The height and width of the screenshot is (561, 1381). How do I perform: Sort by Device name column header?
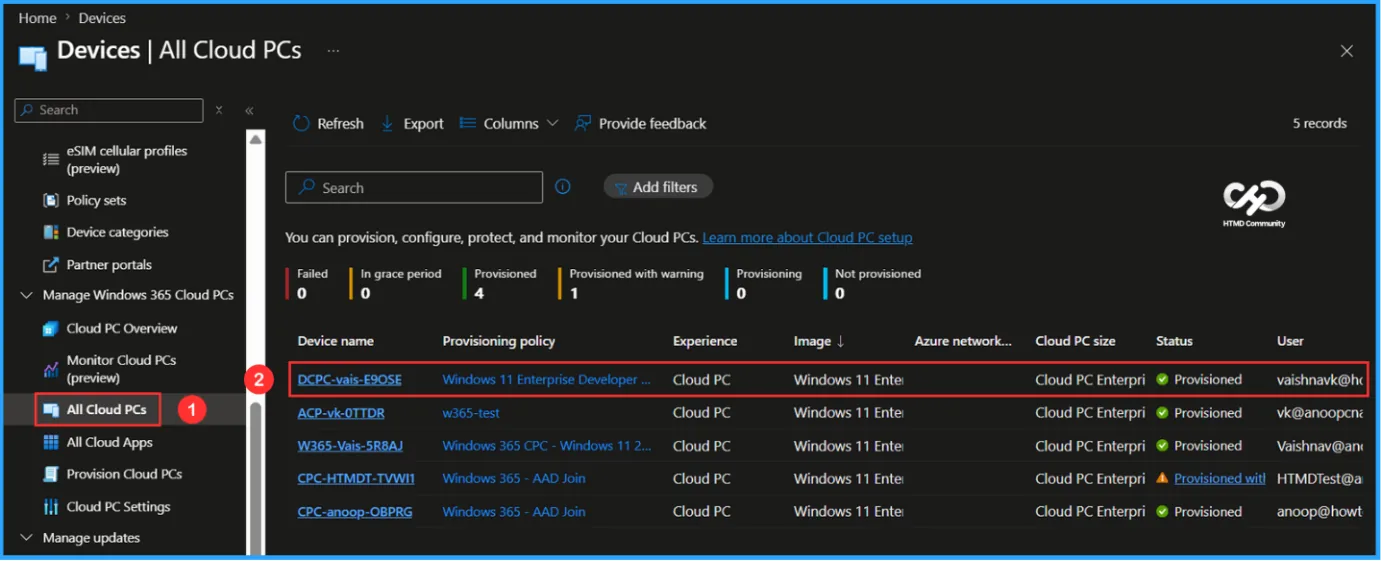336,341
